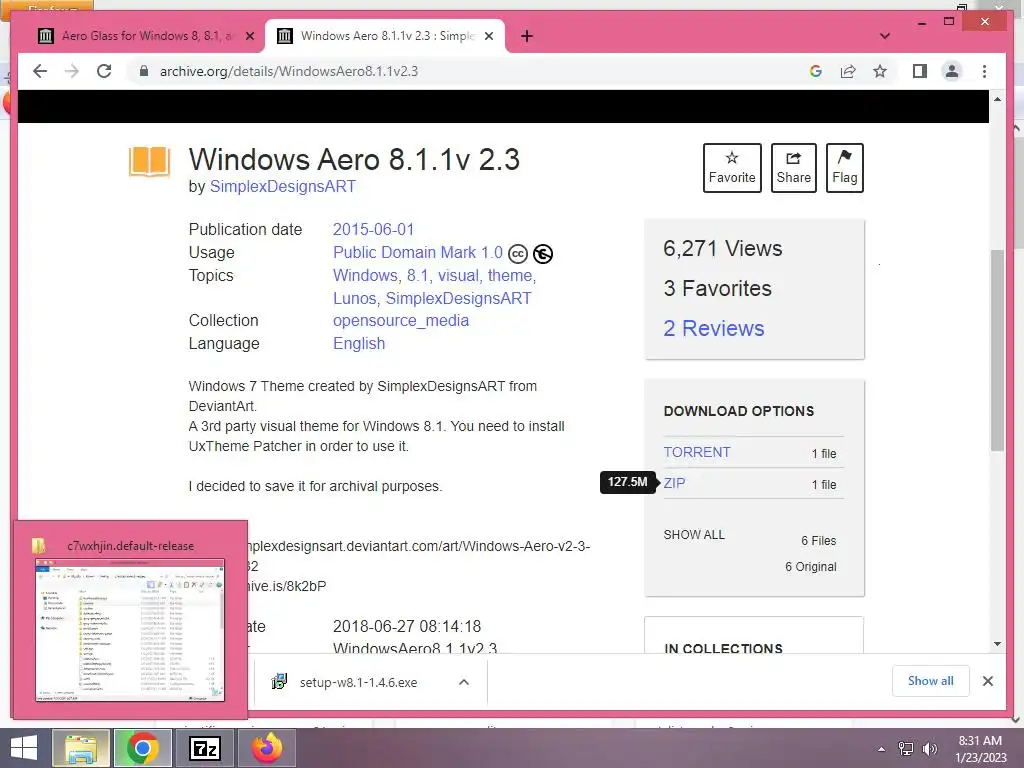Viewport: 1024px width, 768px height.
Task: Open Firefox from the taskbar
Action: click(267, 748)
